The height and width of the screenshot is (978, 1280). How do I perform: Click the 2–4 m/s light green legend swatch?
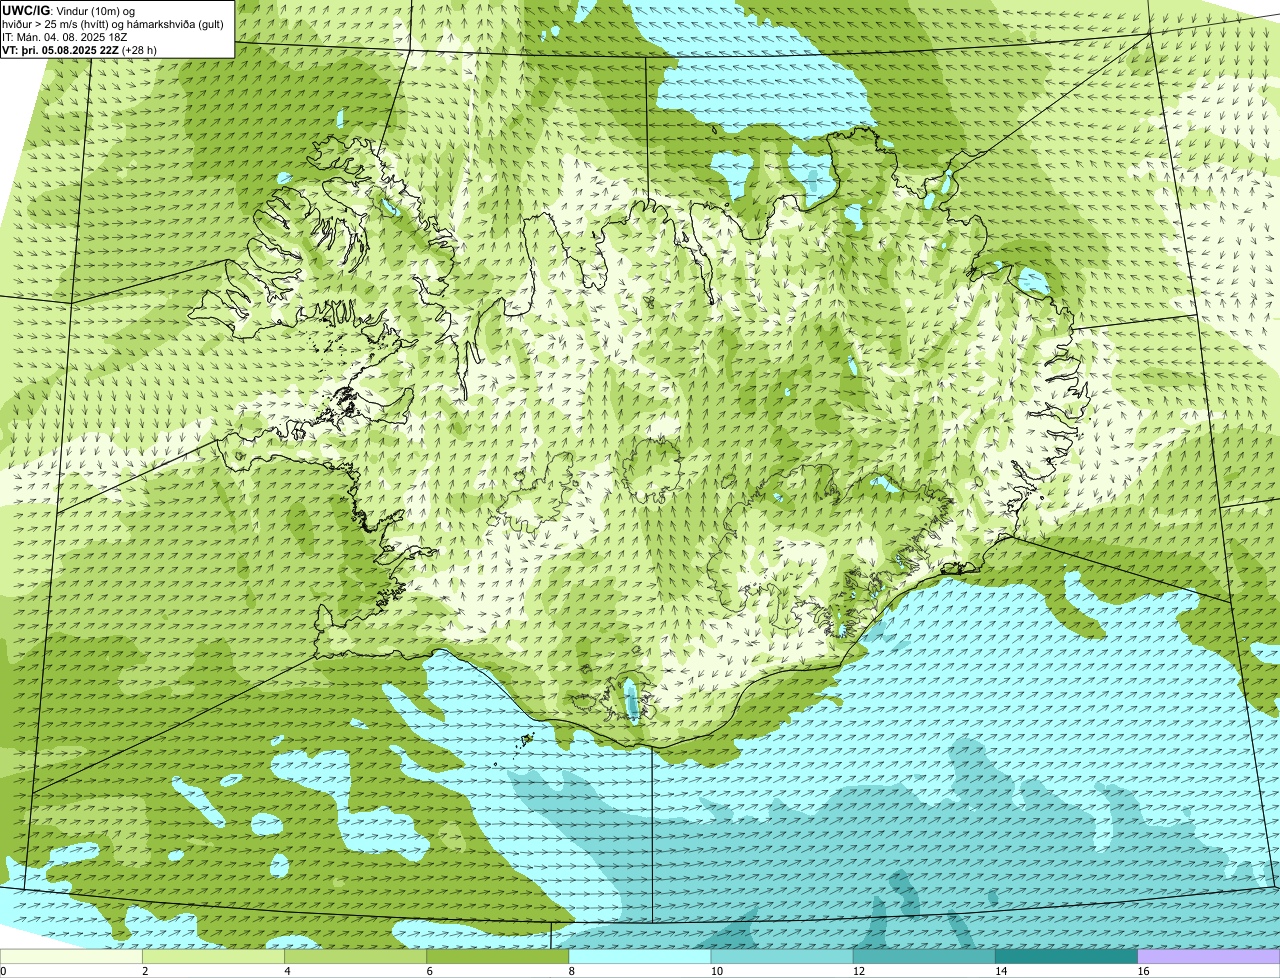click(x=214, y=956)
